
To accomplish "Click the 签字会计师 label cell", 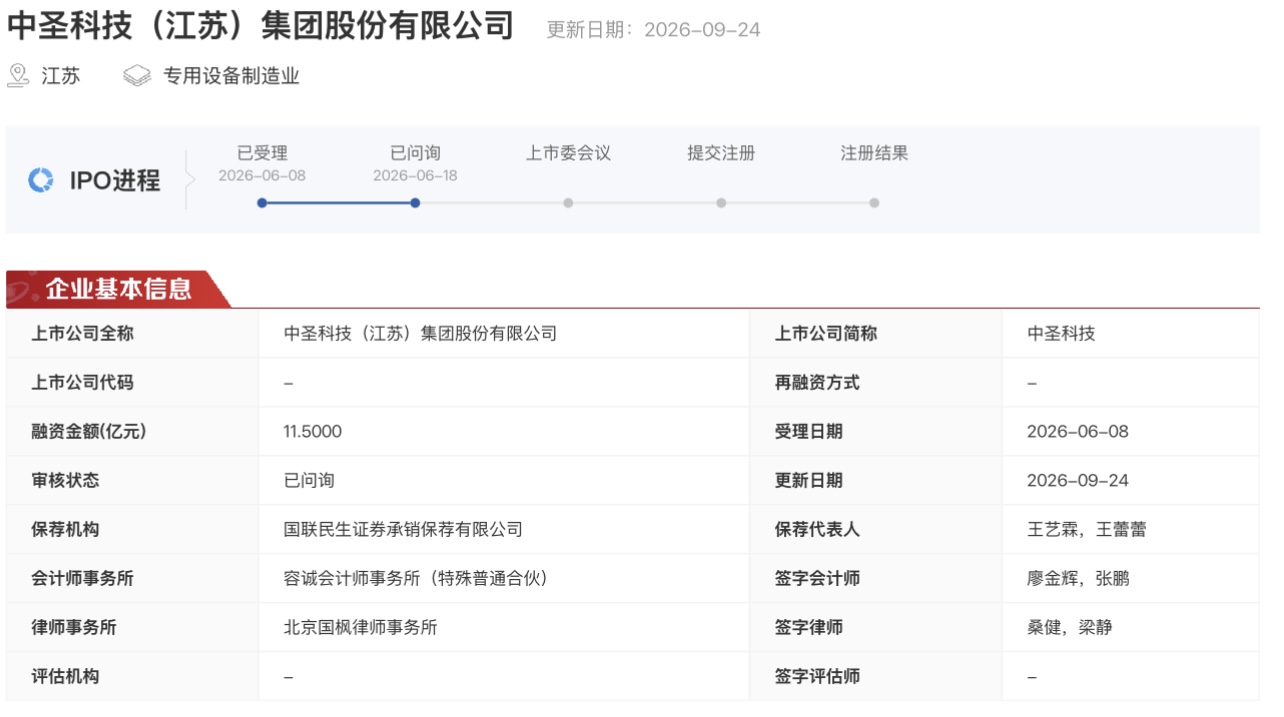I will click(x=876, y=579).
